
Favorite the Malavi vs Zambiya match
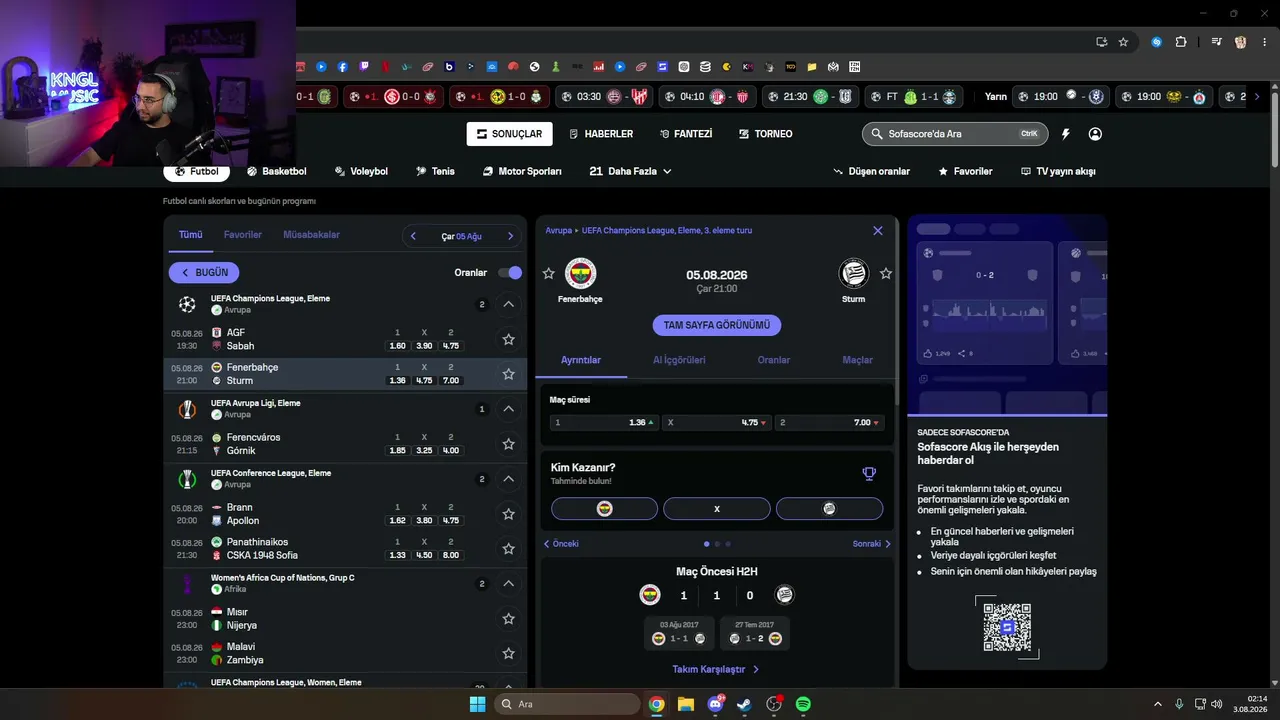click(x=508, y=653)
